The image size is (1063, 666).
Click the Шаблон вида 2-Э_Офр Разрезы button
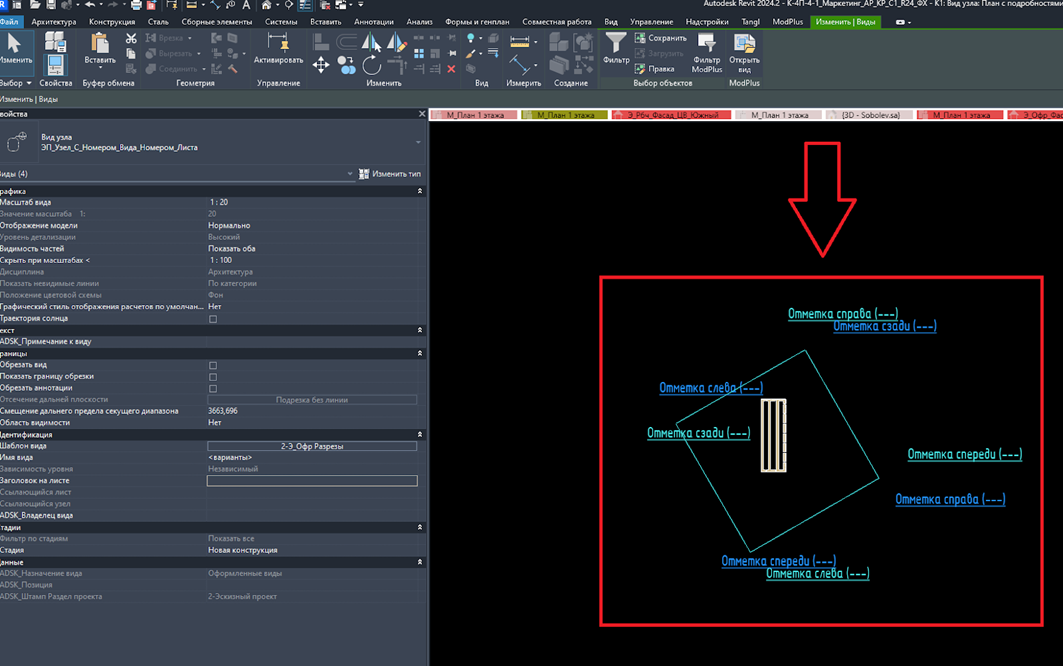click(x=312, y=446)
